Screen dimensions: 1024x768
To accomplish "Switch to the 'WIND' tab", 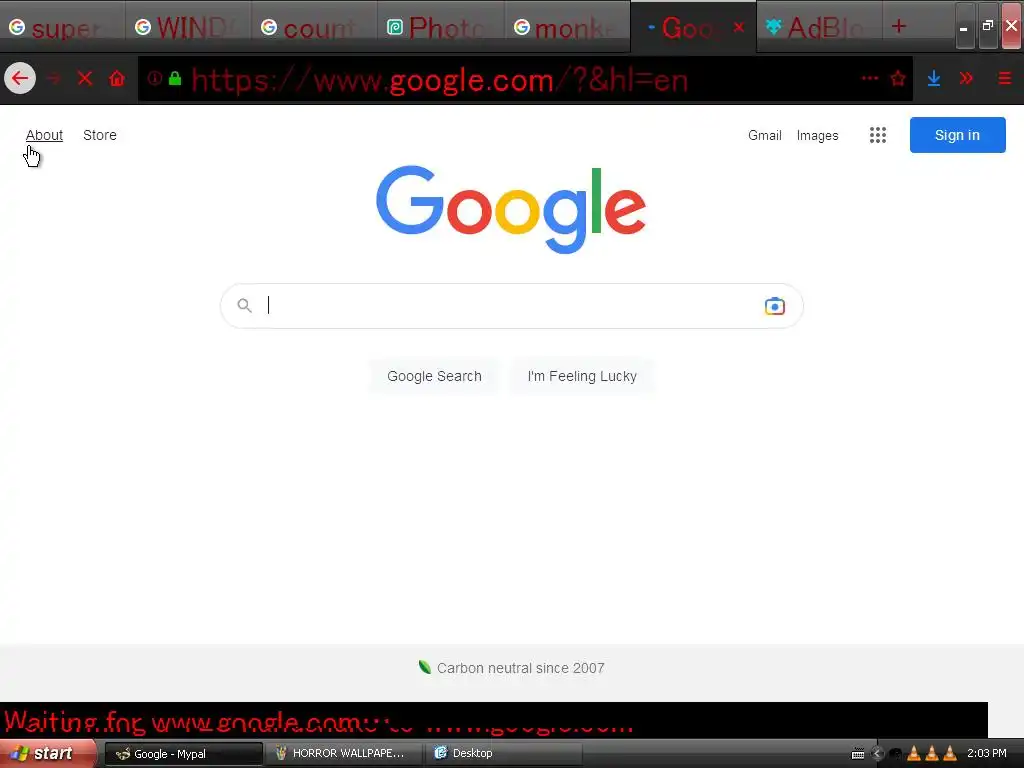I will tap(188, 27).
